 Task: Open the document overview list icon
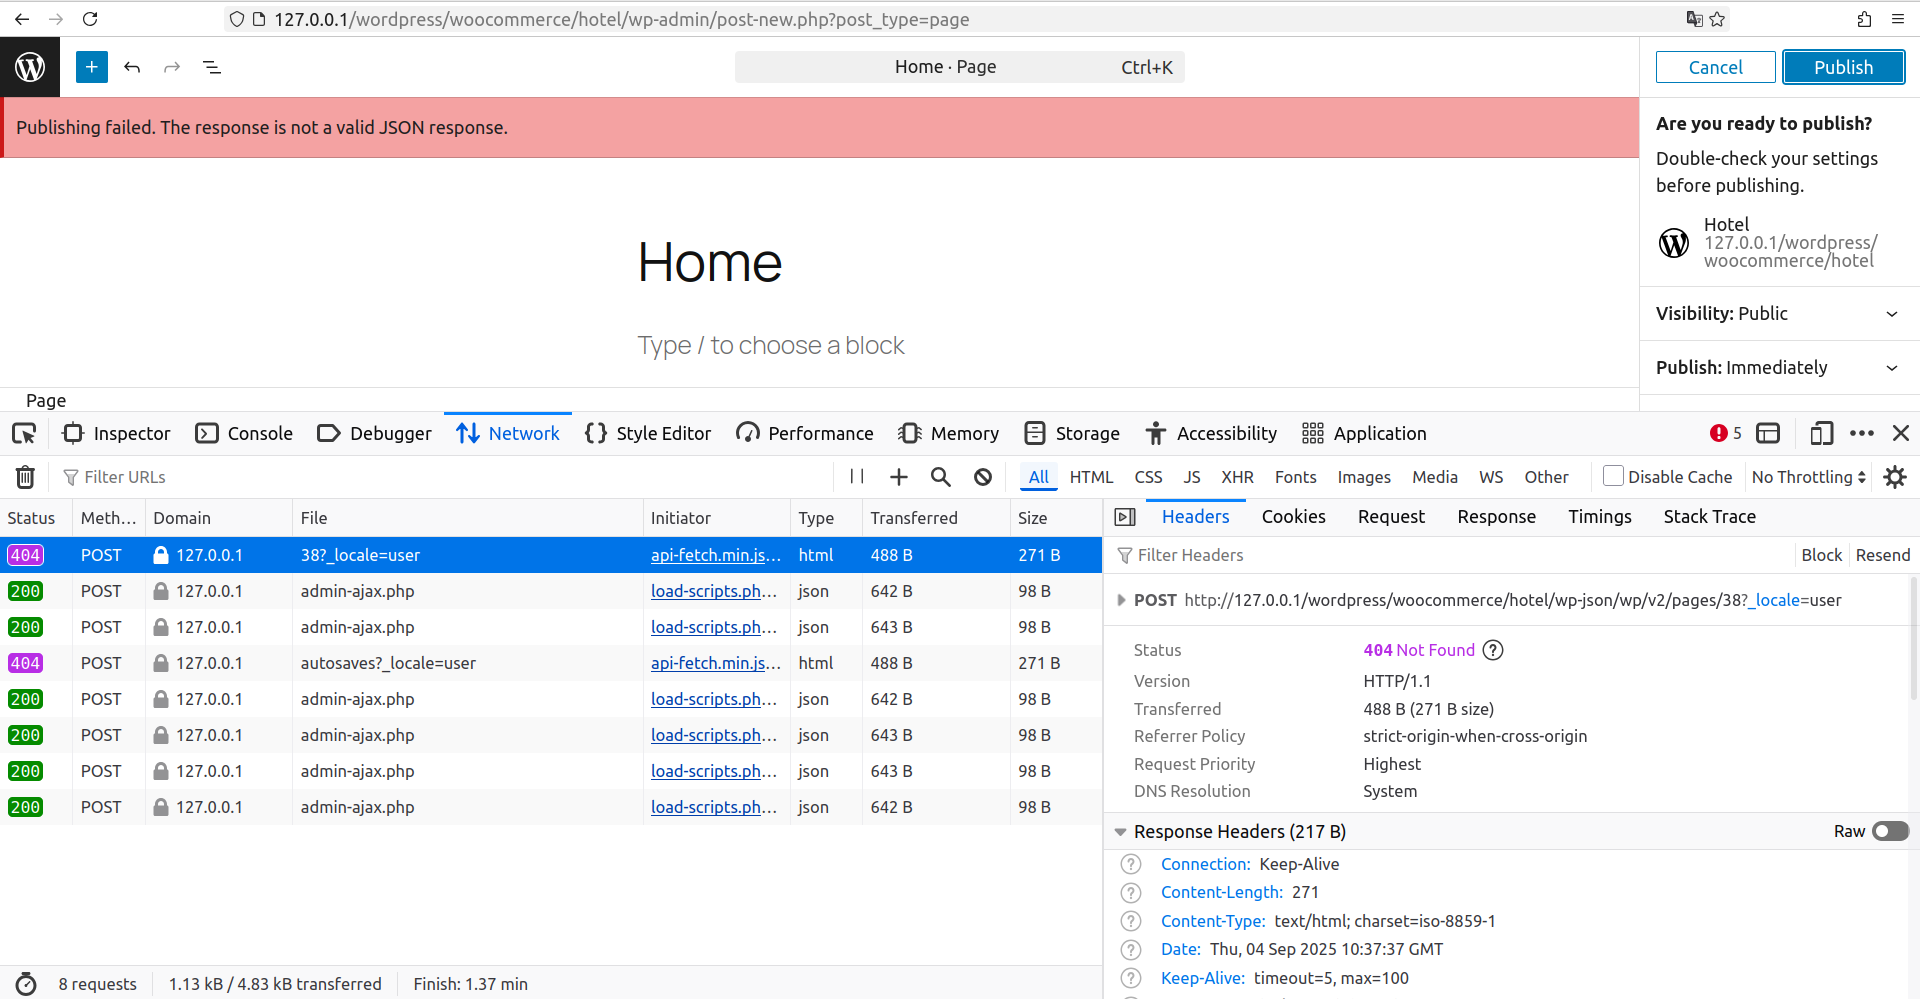click(x=212, y=67)
